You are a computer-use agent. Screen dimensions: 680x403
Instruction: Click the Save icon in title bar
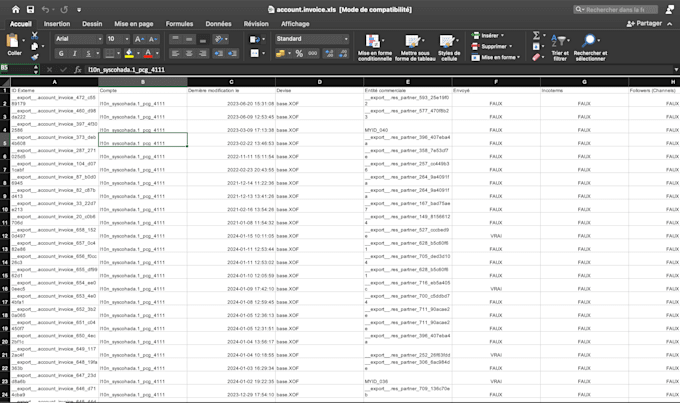pos(30,9)
